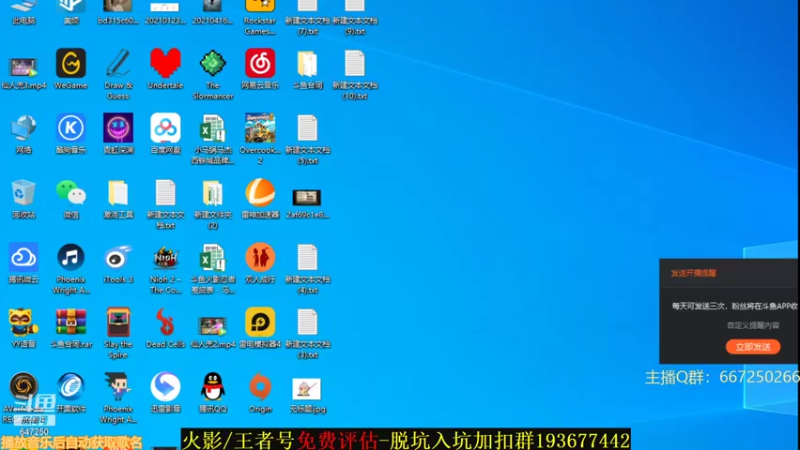Open 新建文件夹 (2) folder
Viewport: 800px width, 450px height.
pyautogui.click(x=213, y=193)
